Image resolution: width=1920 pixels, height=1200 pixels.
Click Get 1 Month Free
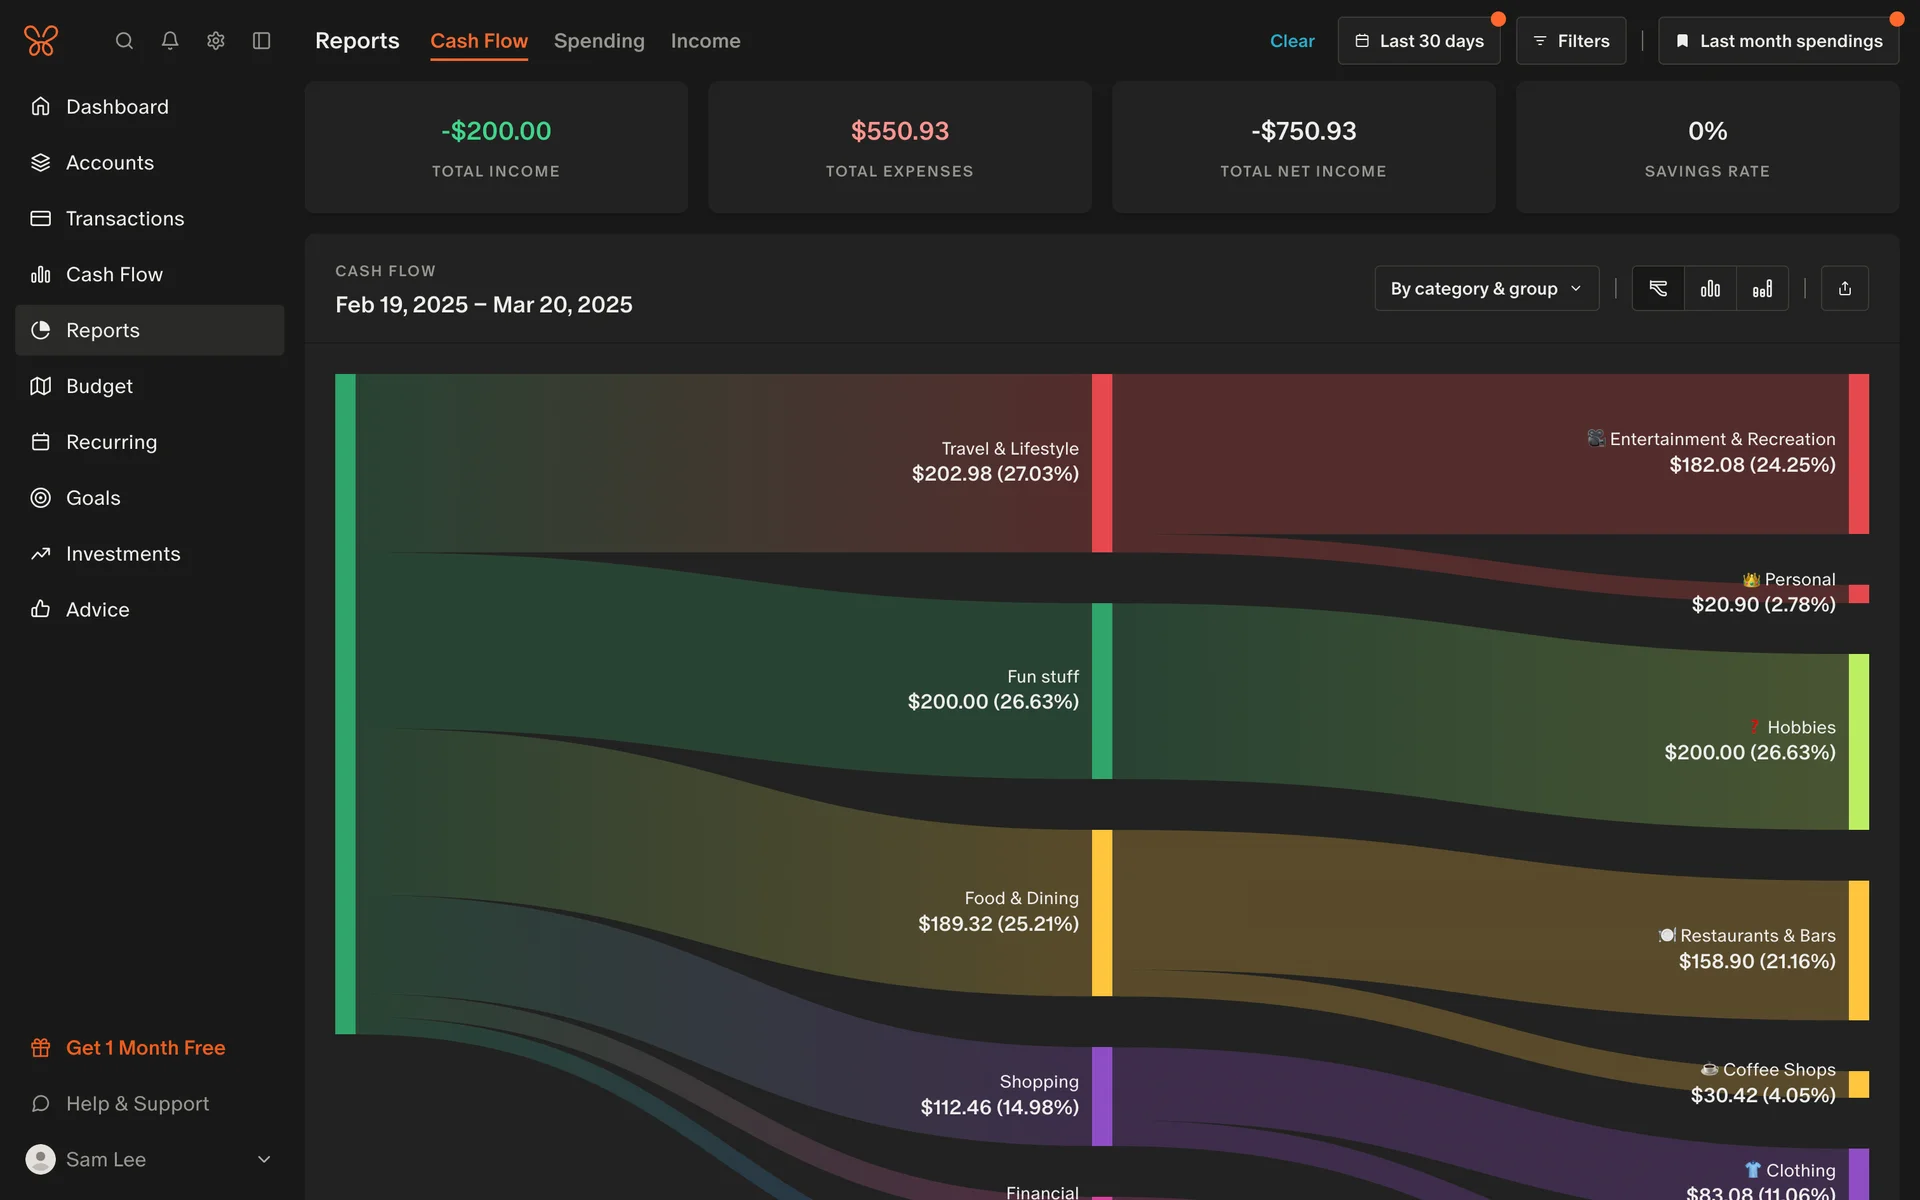(x=145, y=1048)
